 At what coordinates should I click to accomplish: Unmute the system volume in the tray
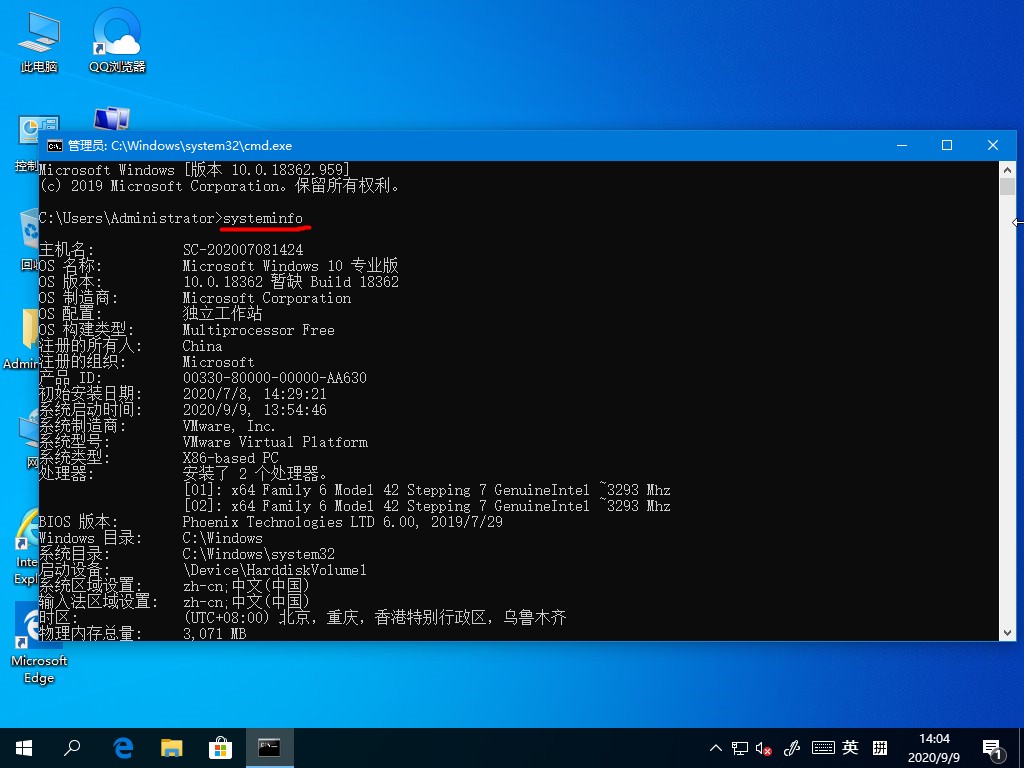click(764, 747)
